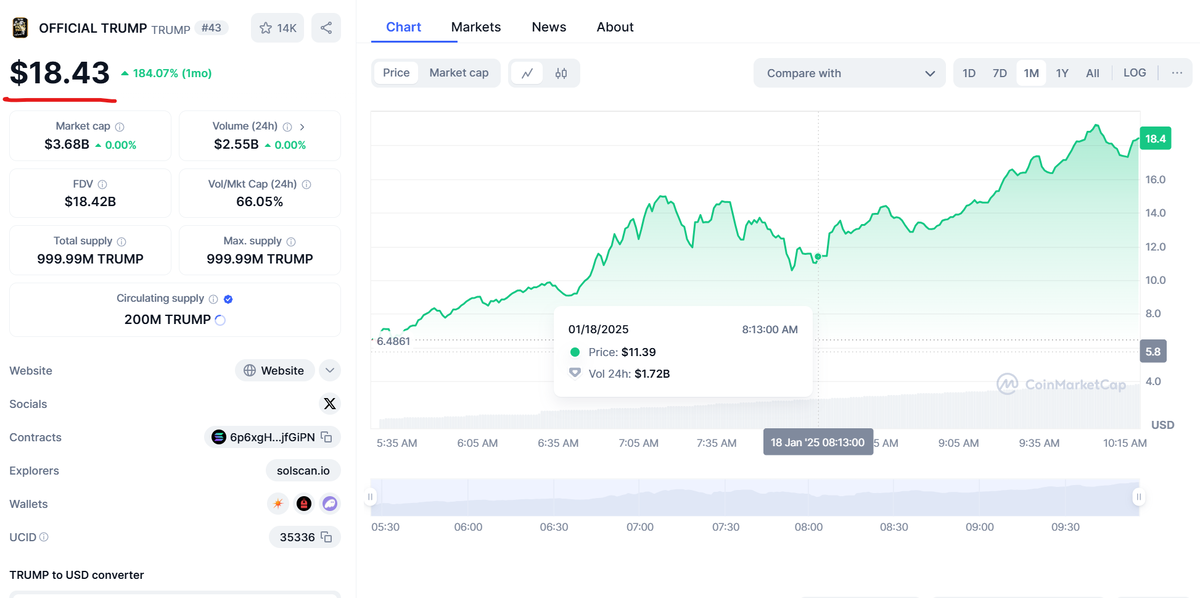Screen dimensions: 1200x598
Task: Add TRUMP to watchlist via star
Action: pos(278,28)
